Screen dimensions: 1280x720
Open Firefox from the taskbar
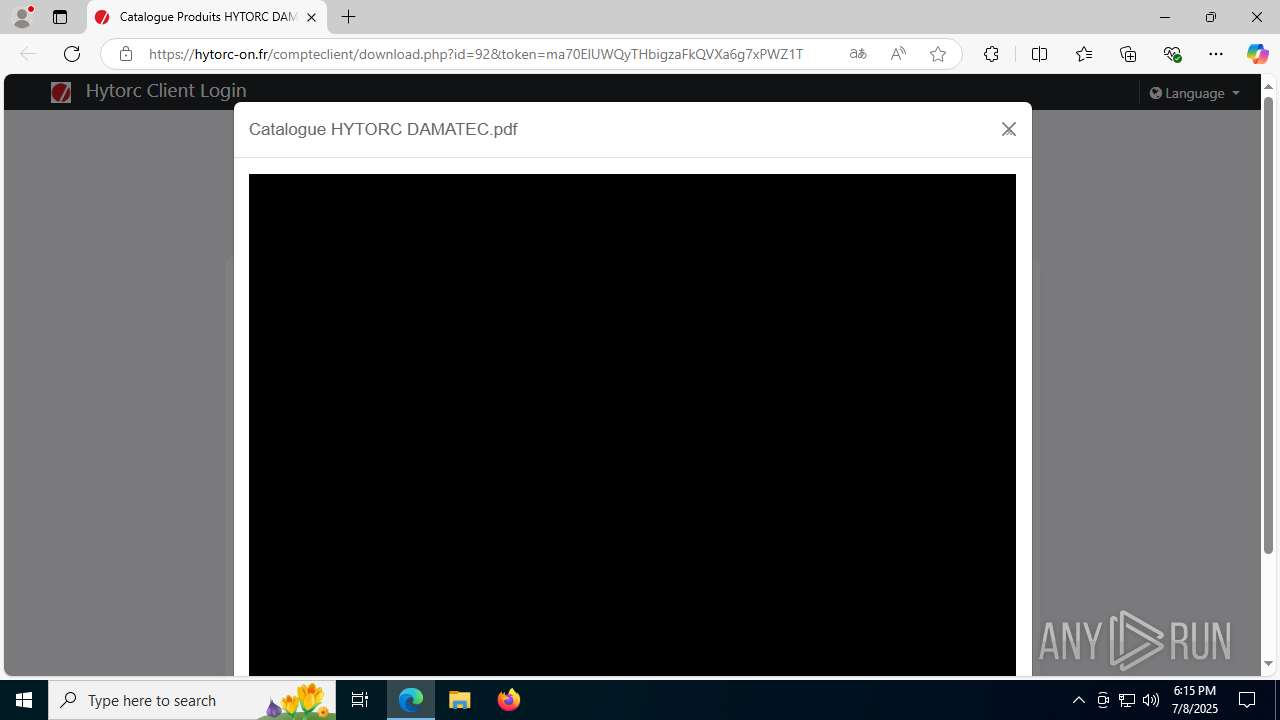pyautogui.click(x=508, y=700)
